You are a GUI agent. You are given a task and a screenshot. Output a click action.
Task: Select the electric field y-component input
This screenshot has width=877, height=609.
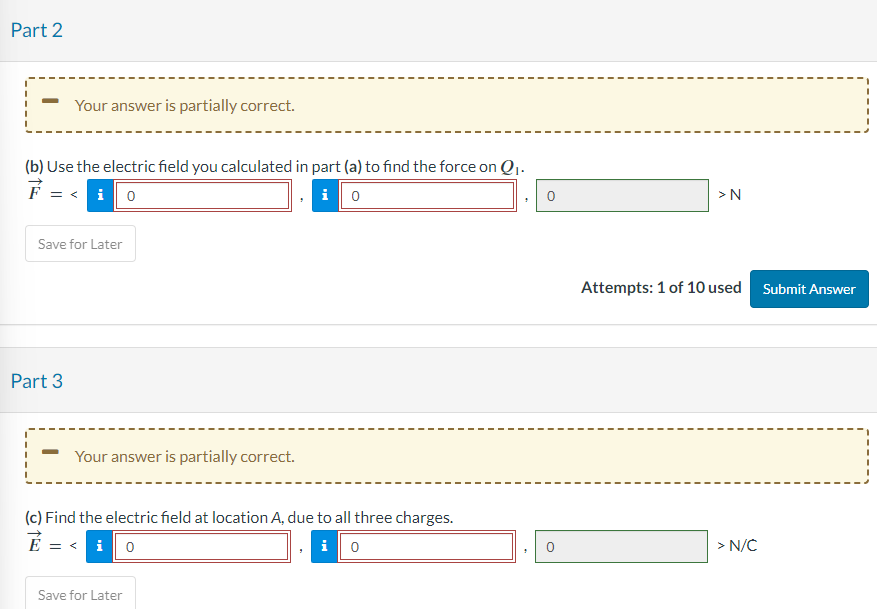[x=425, y=546]
